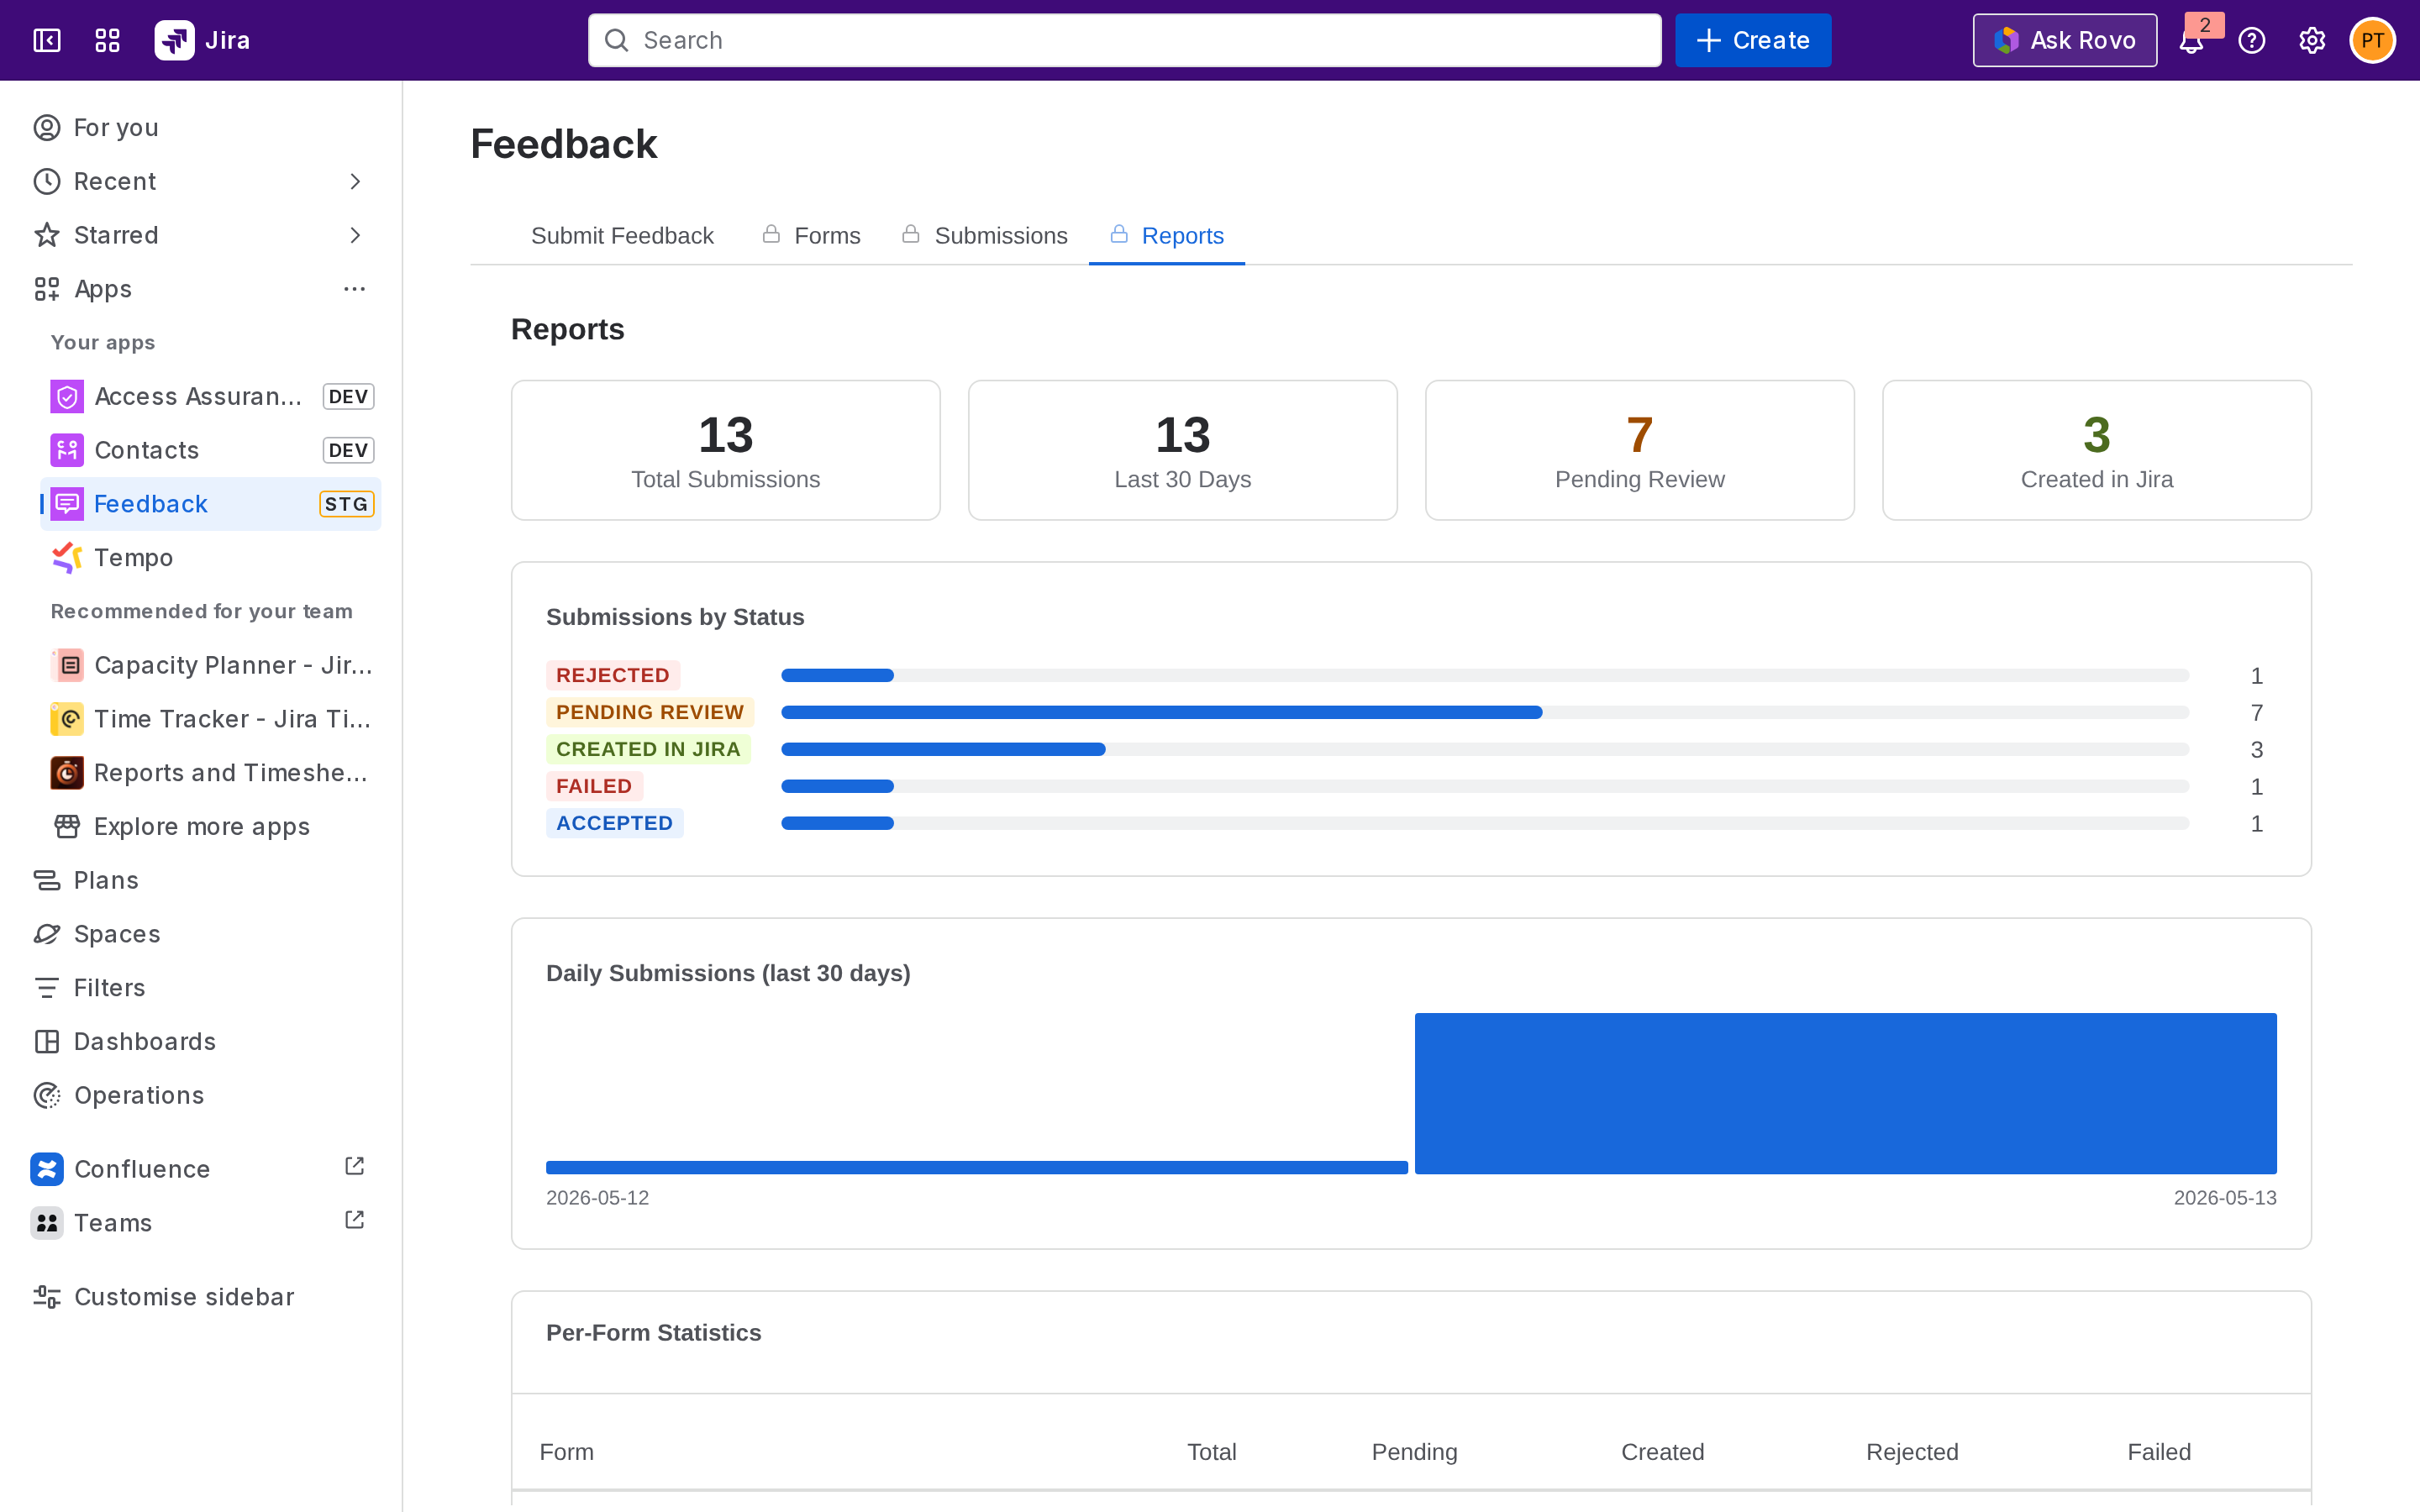Click the Form column header
Viewport: 2420px width, 1512px height.
point(566,1452)
